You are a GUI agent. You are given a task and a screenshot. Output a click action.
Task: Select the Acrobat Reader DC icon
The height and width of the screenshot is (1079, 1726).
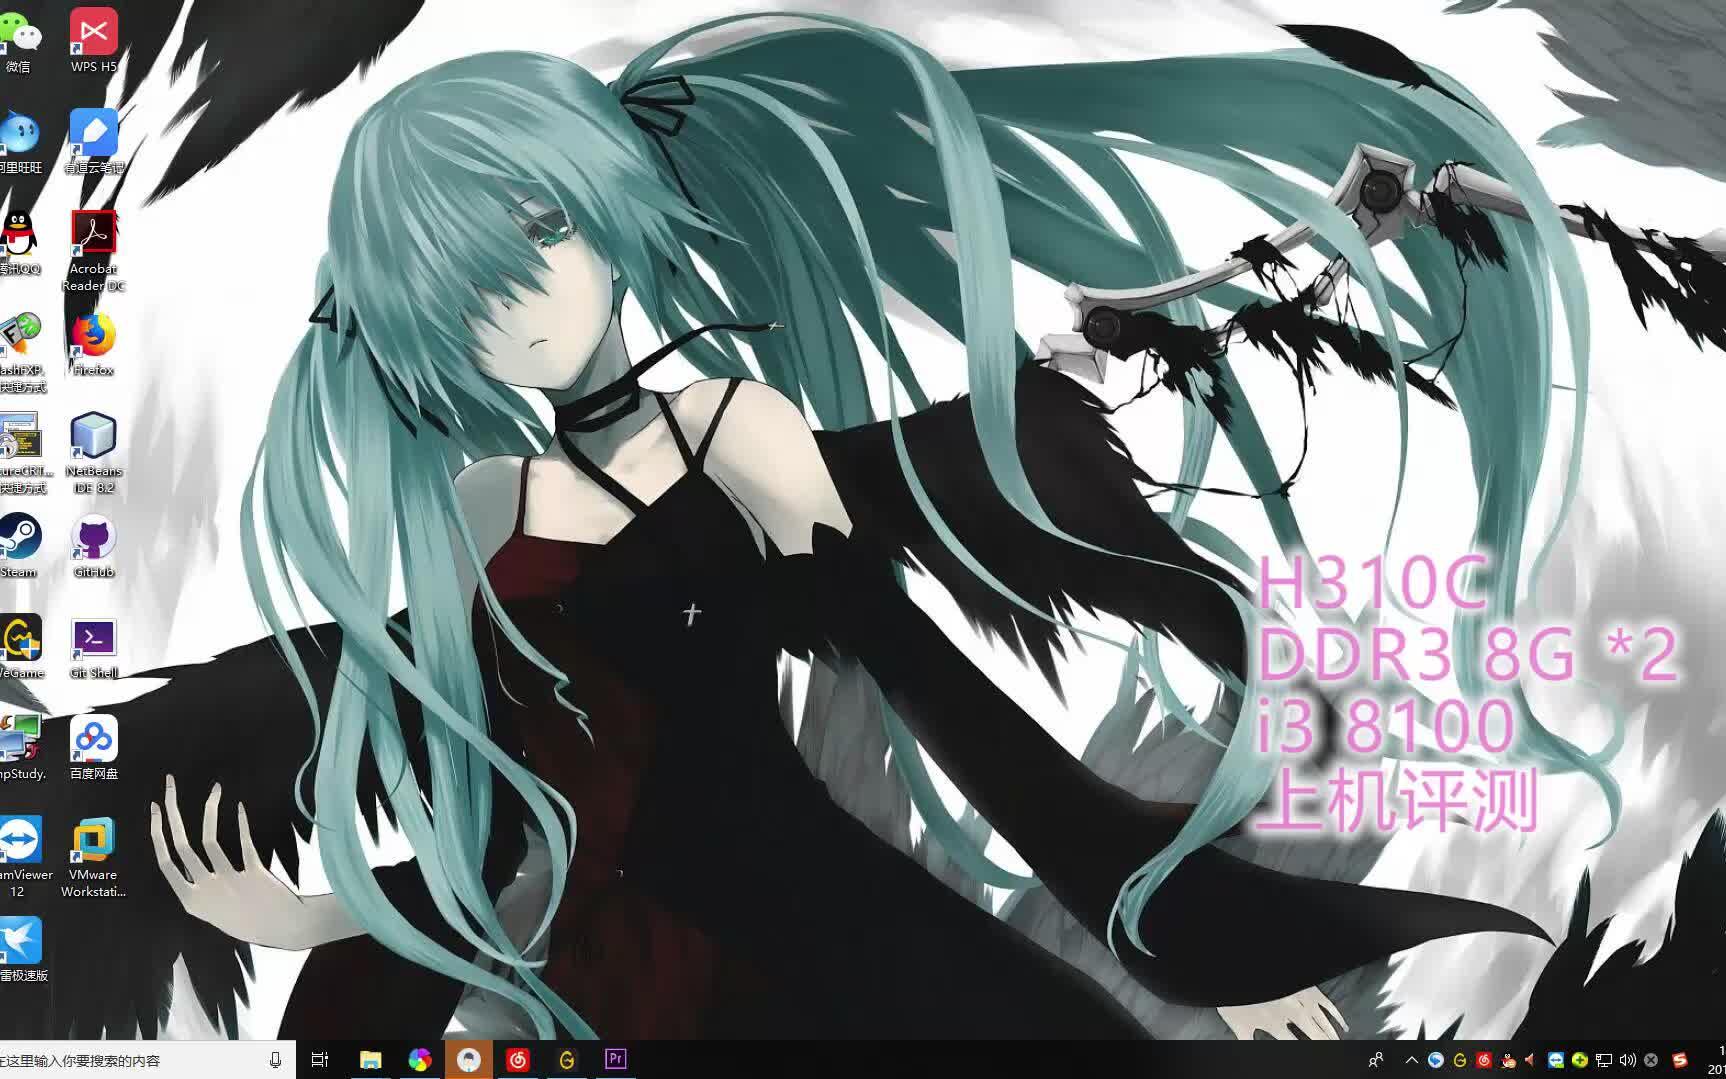[94, 251]
